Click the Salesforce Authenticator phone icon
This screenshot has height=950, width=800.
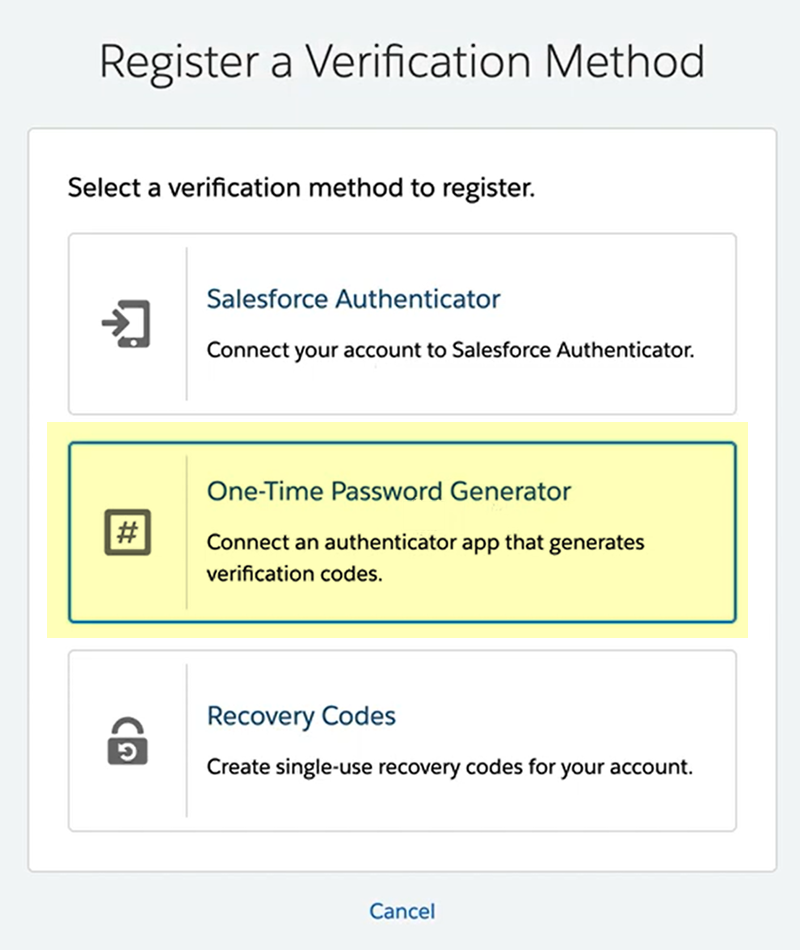pos(127,324)
